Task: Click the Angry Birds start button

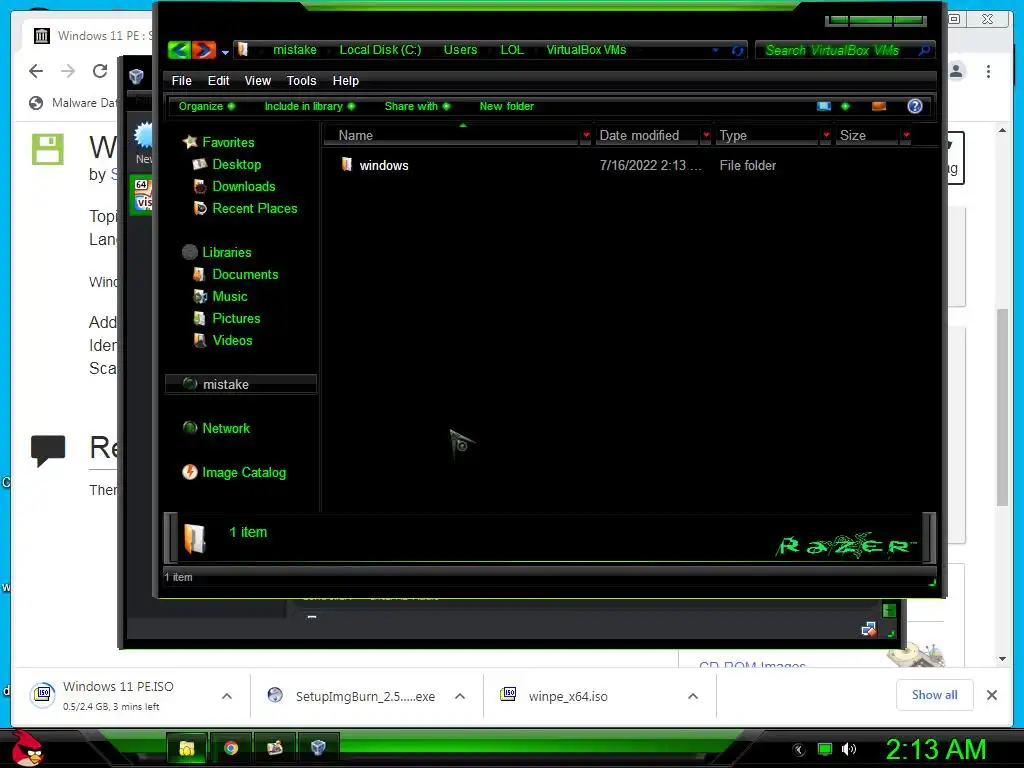Action: 26,747
